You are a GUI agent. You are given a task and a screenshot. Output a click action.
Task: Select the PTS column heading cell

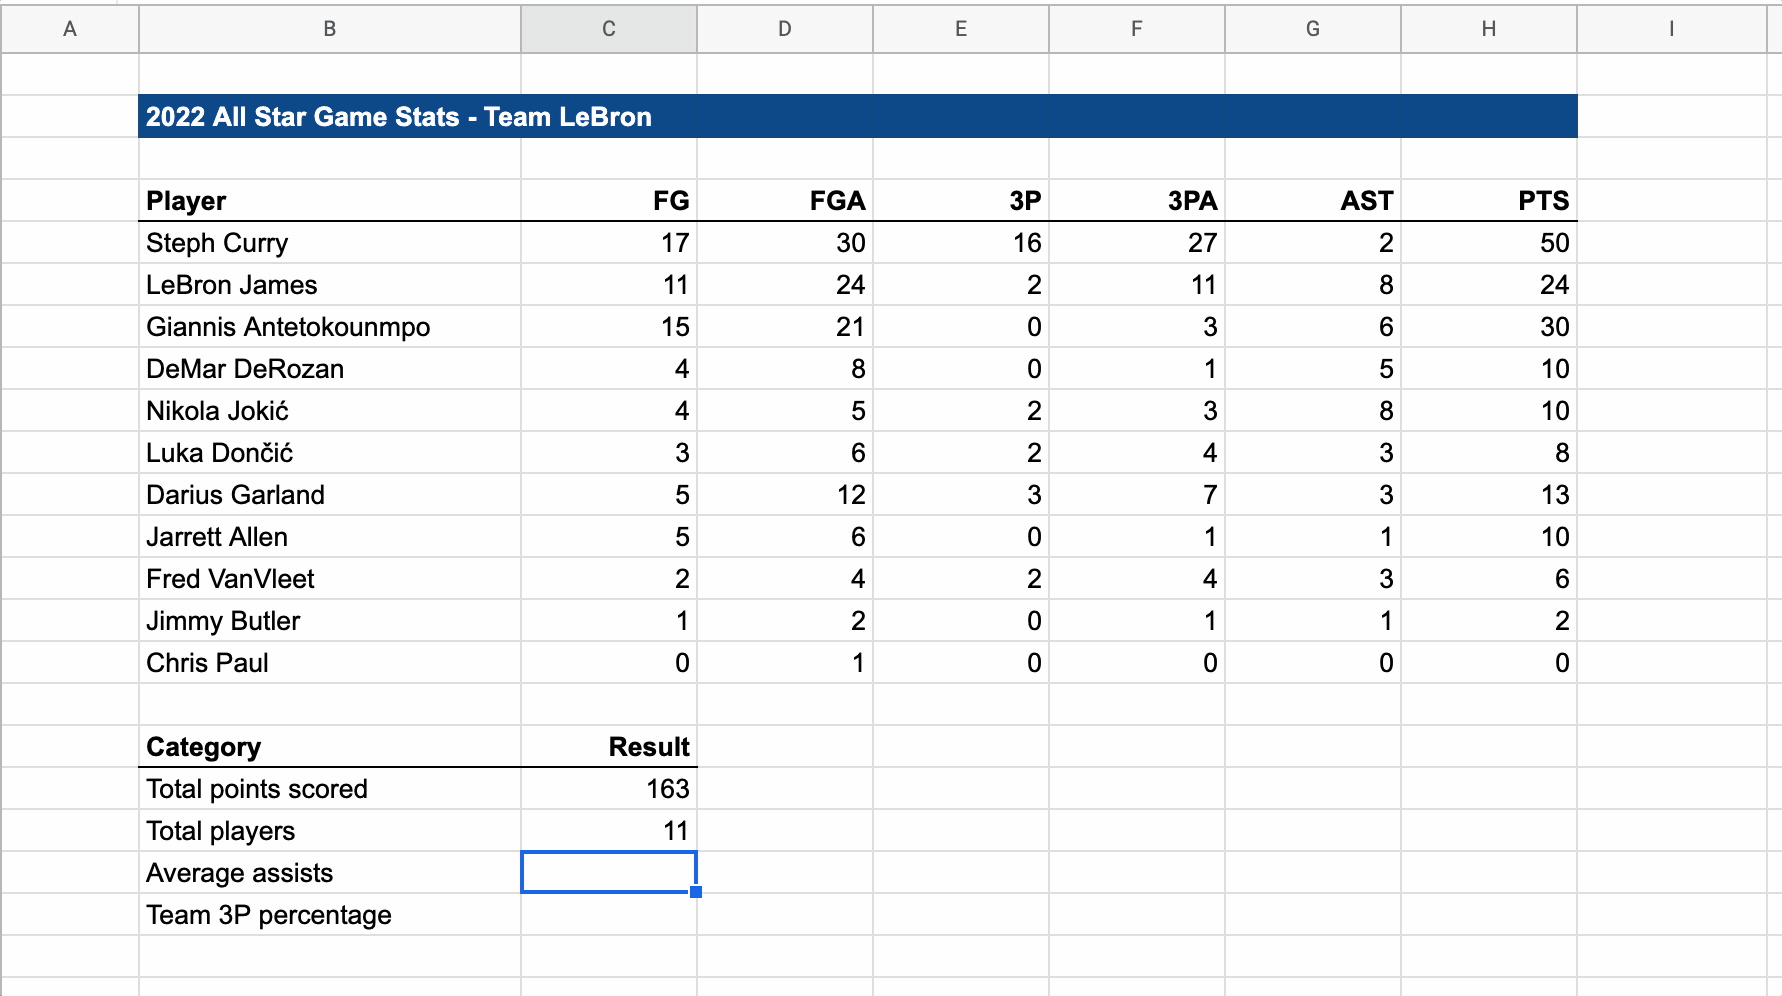[x=1488, y=201]
